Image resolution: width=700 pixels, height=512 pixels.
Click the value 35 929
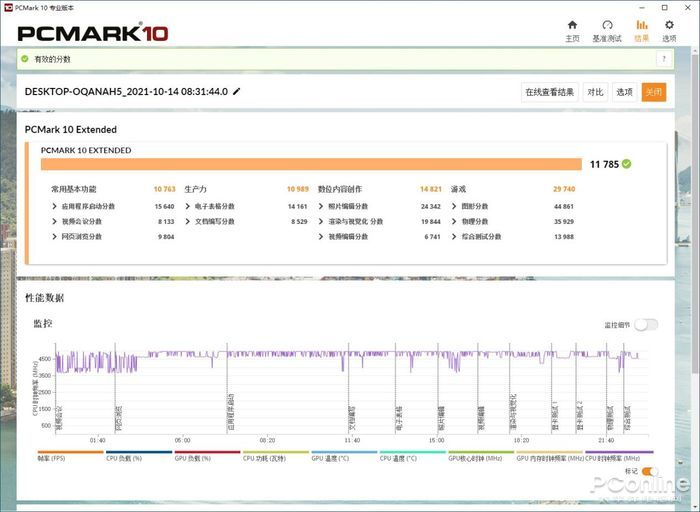tap(564, 222)
